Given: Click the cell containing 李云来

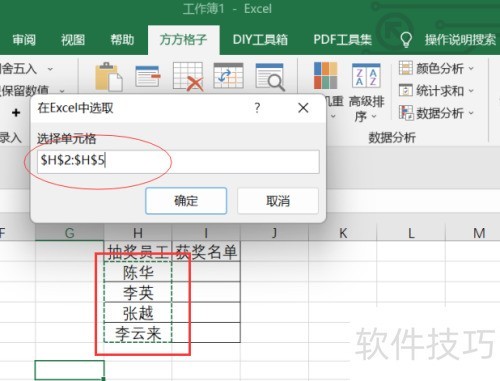Looking at the screenshot, I should coord(138,333).
